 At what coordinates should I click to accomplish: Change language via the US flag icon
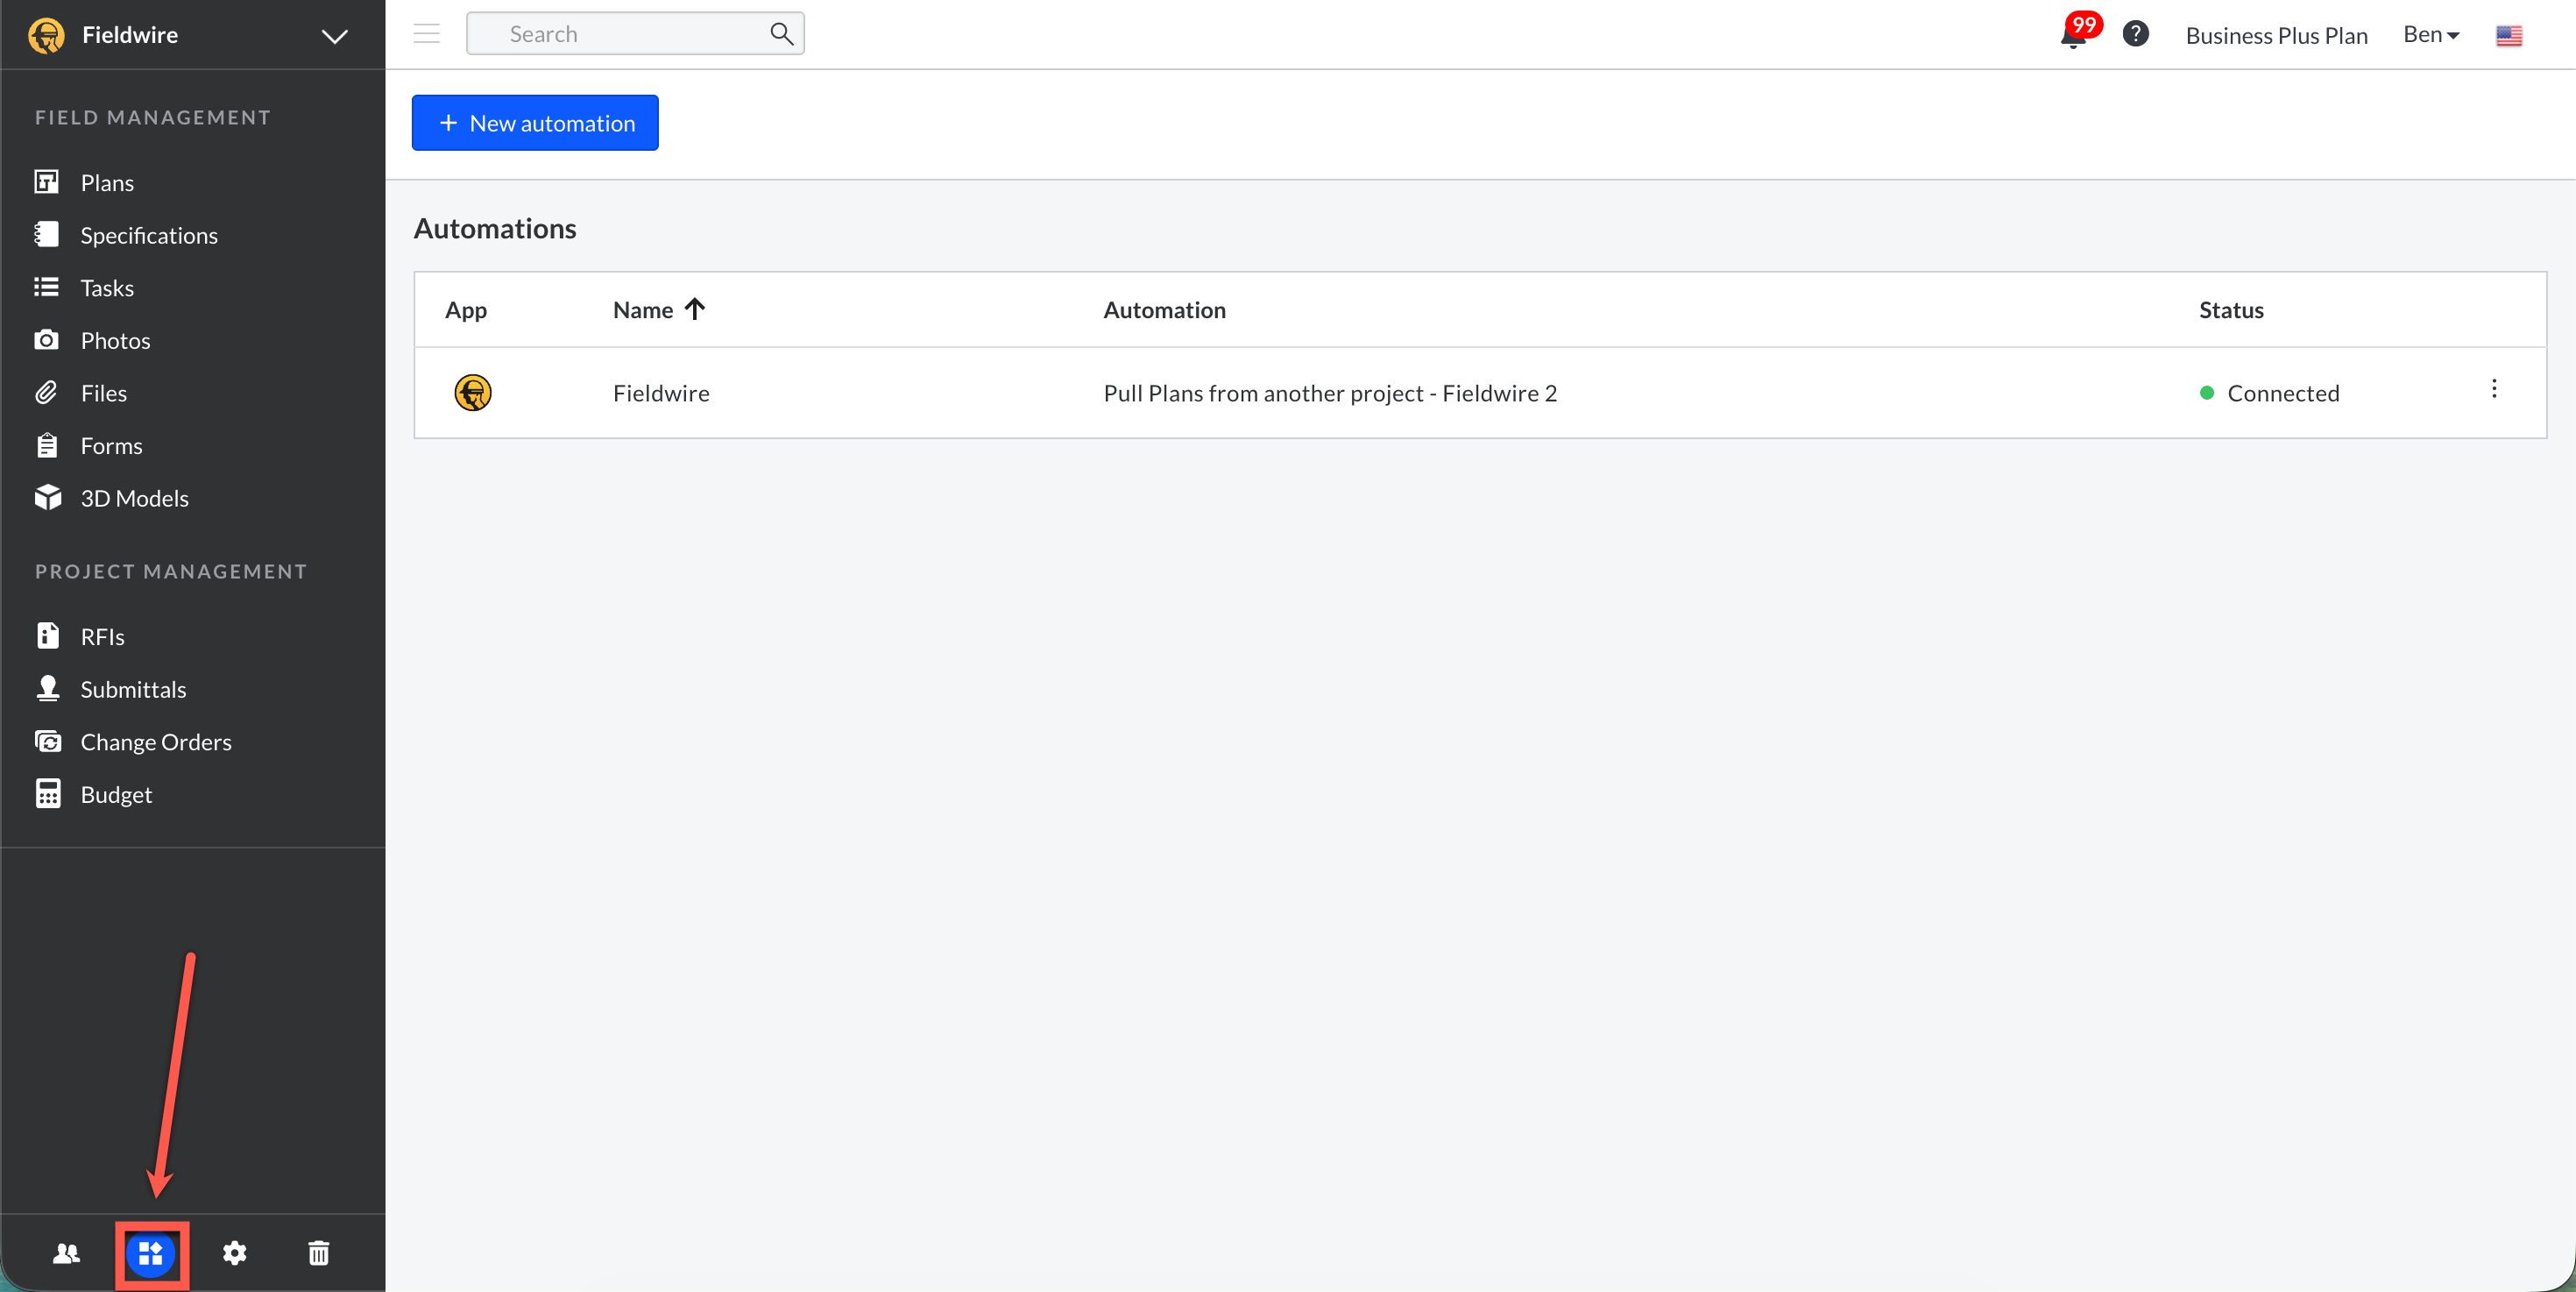pyautogui.click(x=2508, y=35)
